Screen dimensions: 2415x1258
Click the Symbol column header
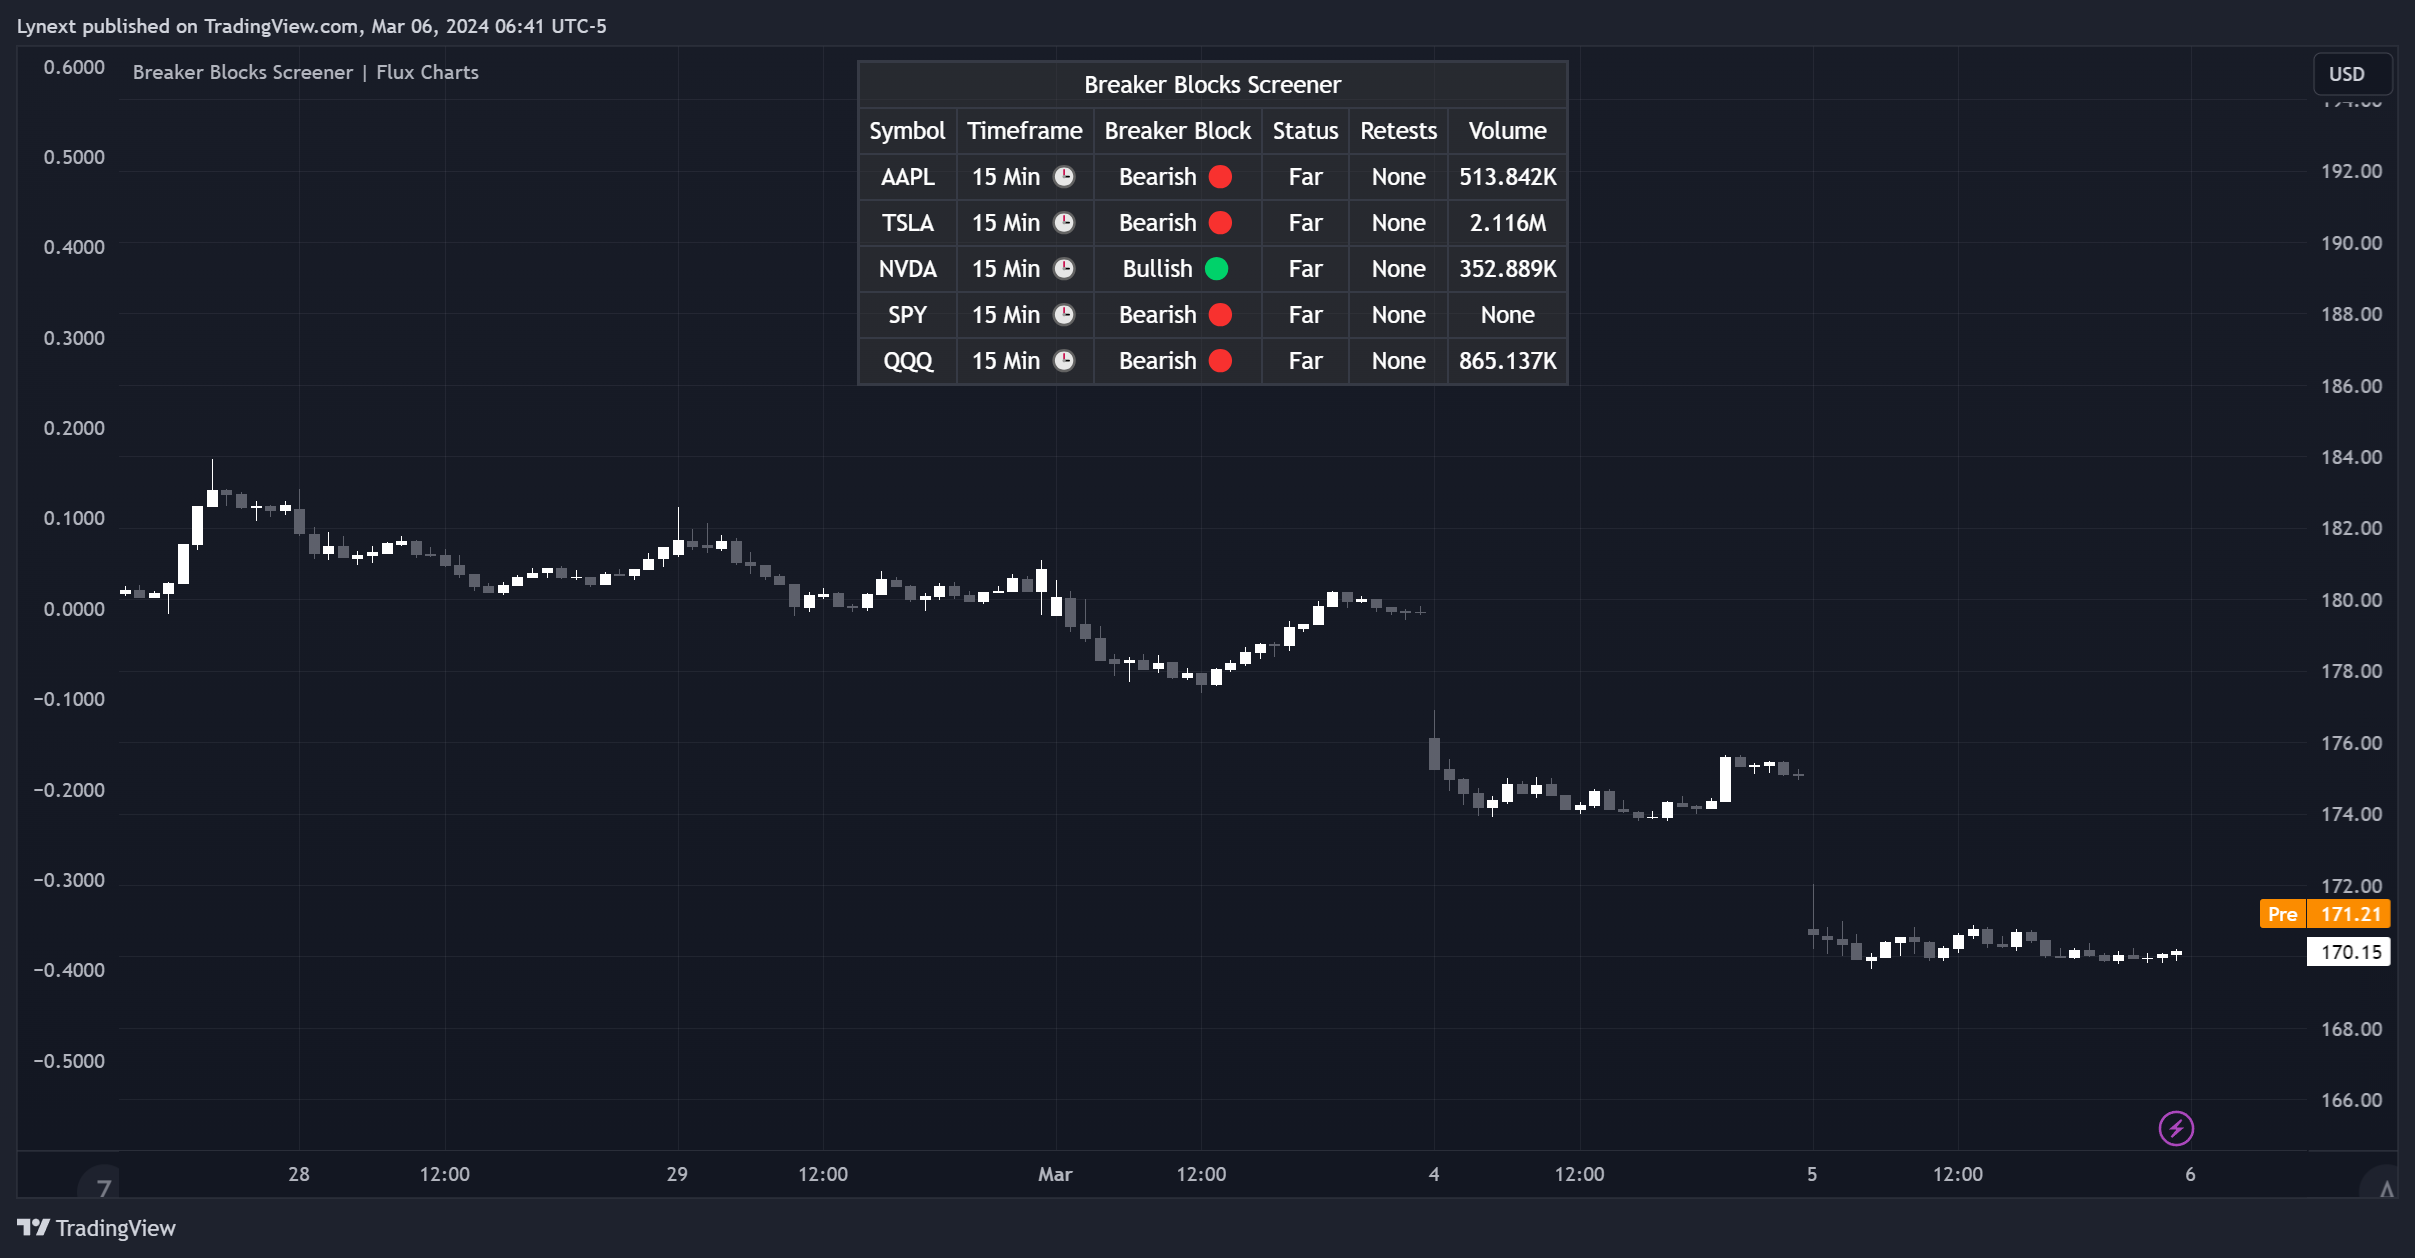907,130
